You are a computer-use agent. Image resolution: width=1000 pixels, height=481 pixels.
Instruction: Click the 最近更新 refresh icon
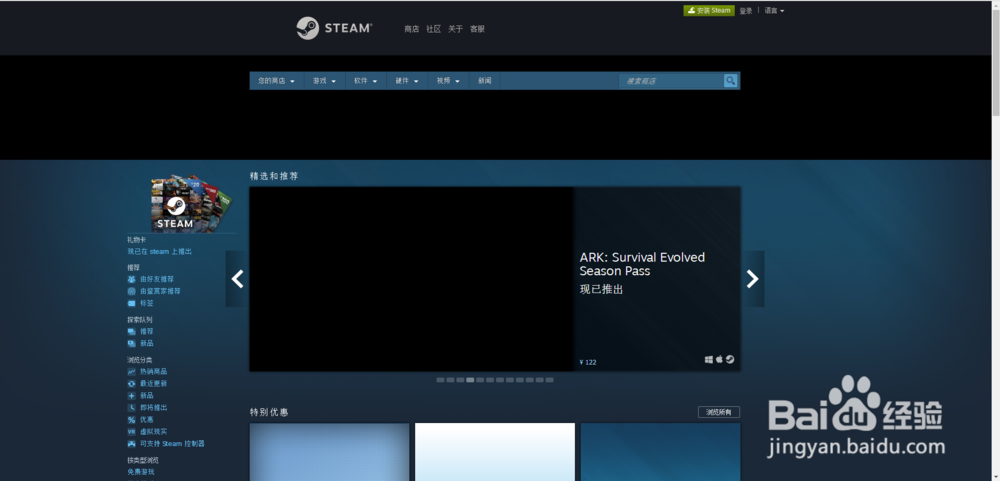(x=131, y=383)
